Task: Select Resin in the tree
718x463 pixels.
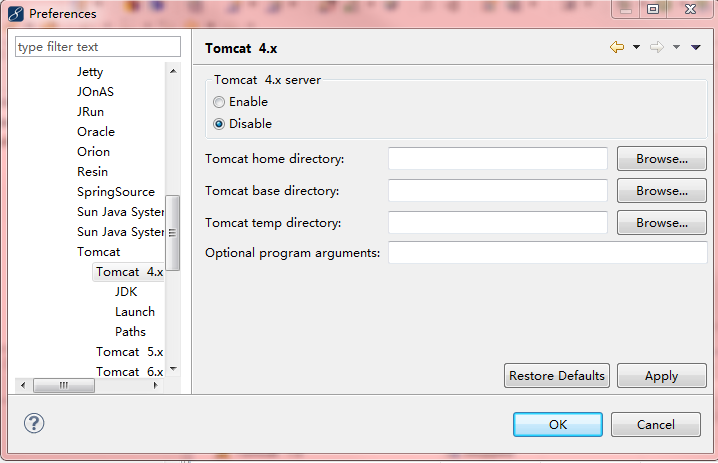Action: [92, 172]
